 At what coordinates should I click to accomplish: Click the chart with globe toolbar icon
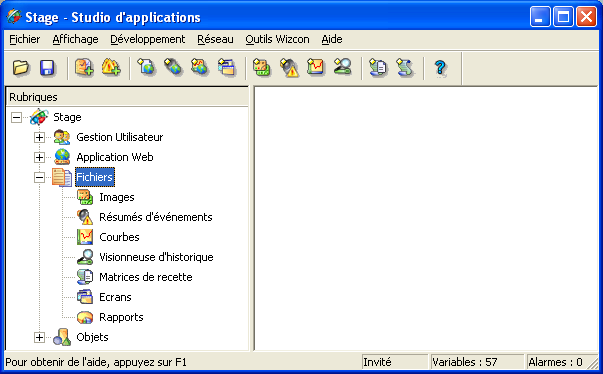pyautogui.click(x=200, y=67)
